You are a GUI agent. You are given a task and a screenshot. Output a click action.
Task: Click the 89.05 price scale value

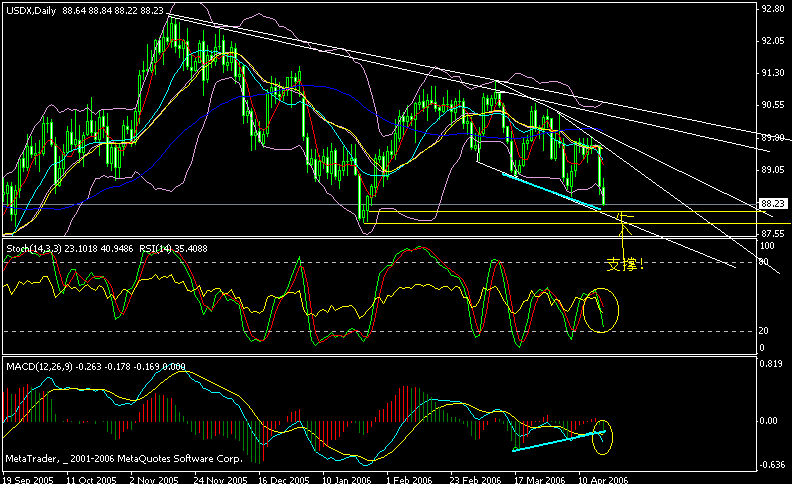tap(773, 169)
